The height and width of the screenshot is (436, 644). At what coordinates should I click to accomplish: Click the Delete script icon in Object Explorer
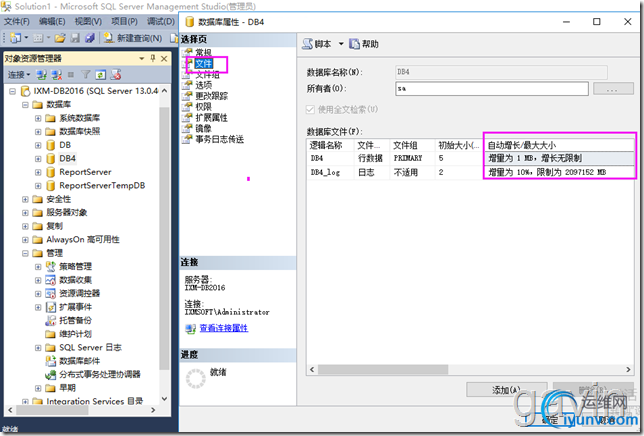pyautogui.click(x=116, y=74)
